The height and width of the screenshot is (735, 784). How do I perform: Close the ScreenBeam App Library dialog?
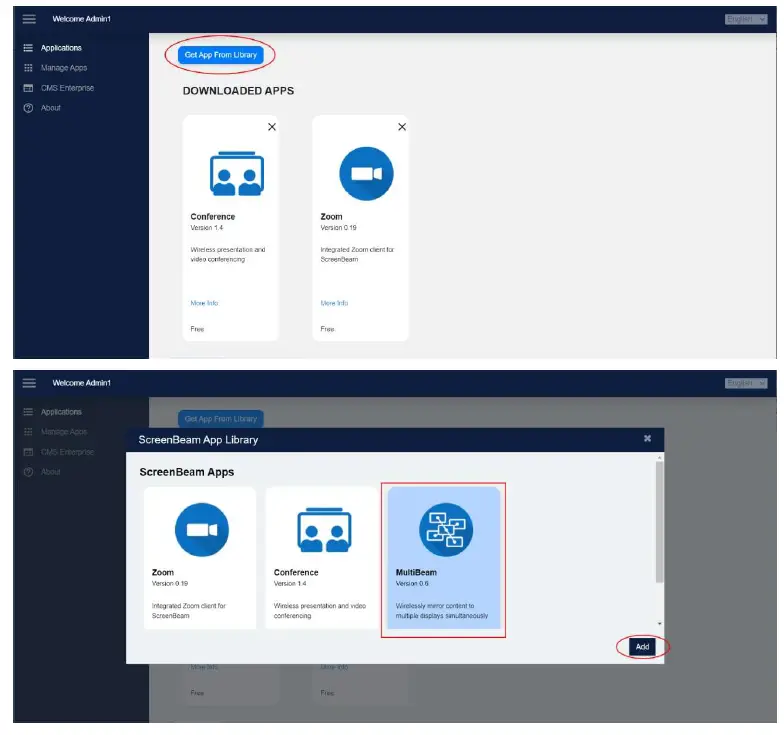(x=647, y=438)
